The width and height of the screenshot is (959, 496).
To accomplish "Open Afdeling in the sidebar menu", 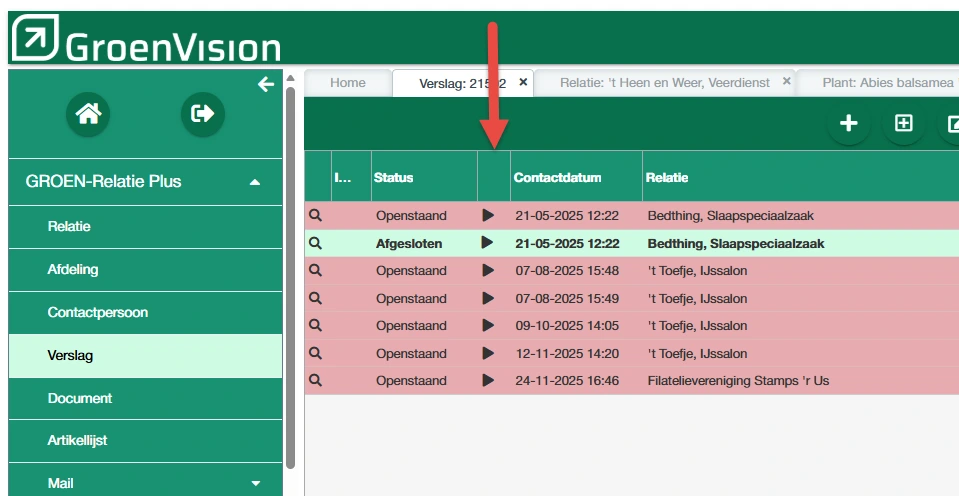I will (x=146, y=269).
